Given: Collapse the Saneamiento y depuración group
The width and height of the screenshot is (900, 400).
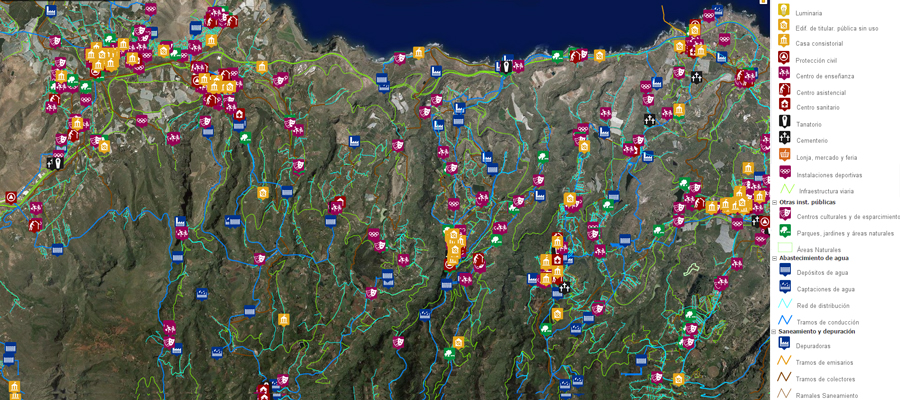Looking at the screenshot, I should click(775, 332).
